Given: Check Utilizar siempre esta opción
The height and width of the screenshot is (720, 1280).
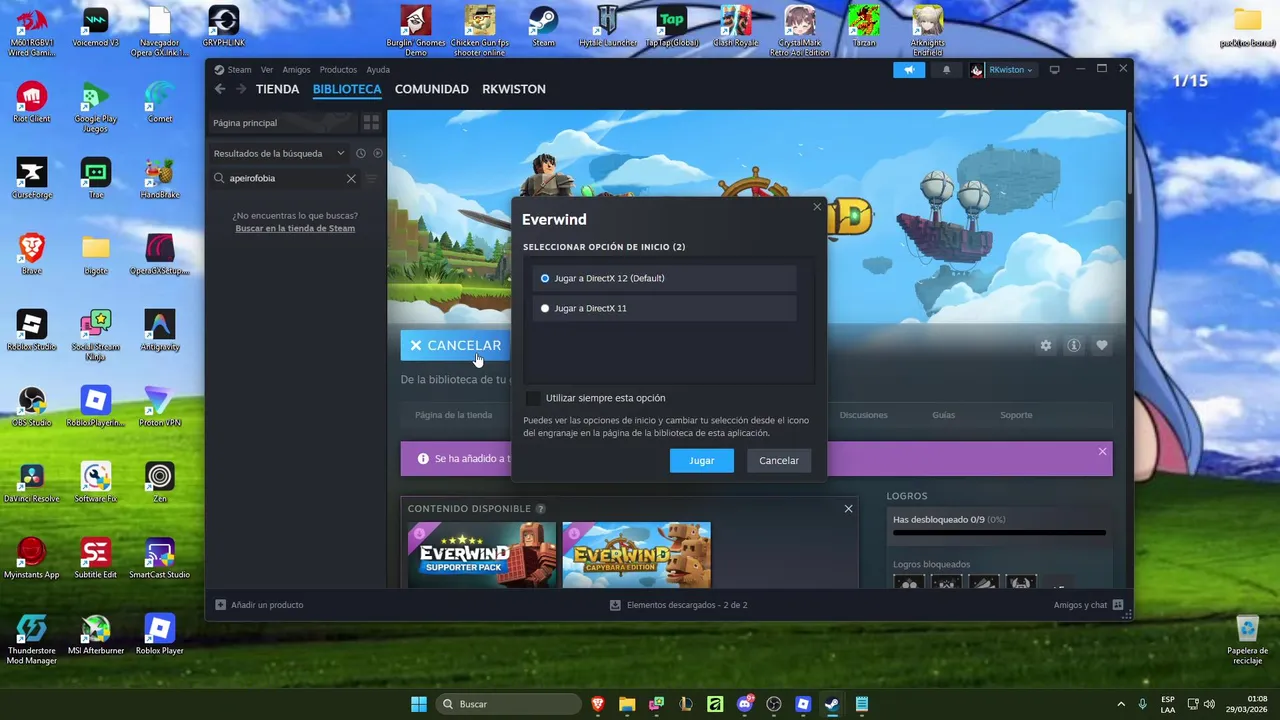Looking at the screenshot, I should [533, 398].
